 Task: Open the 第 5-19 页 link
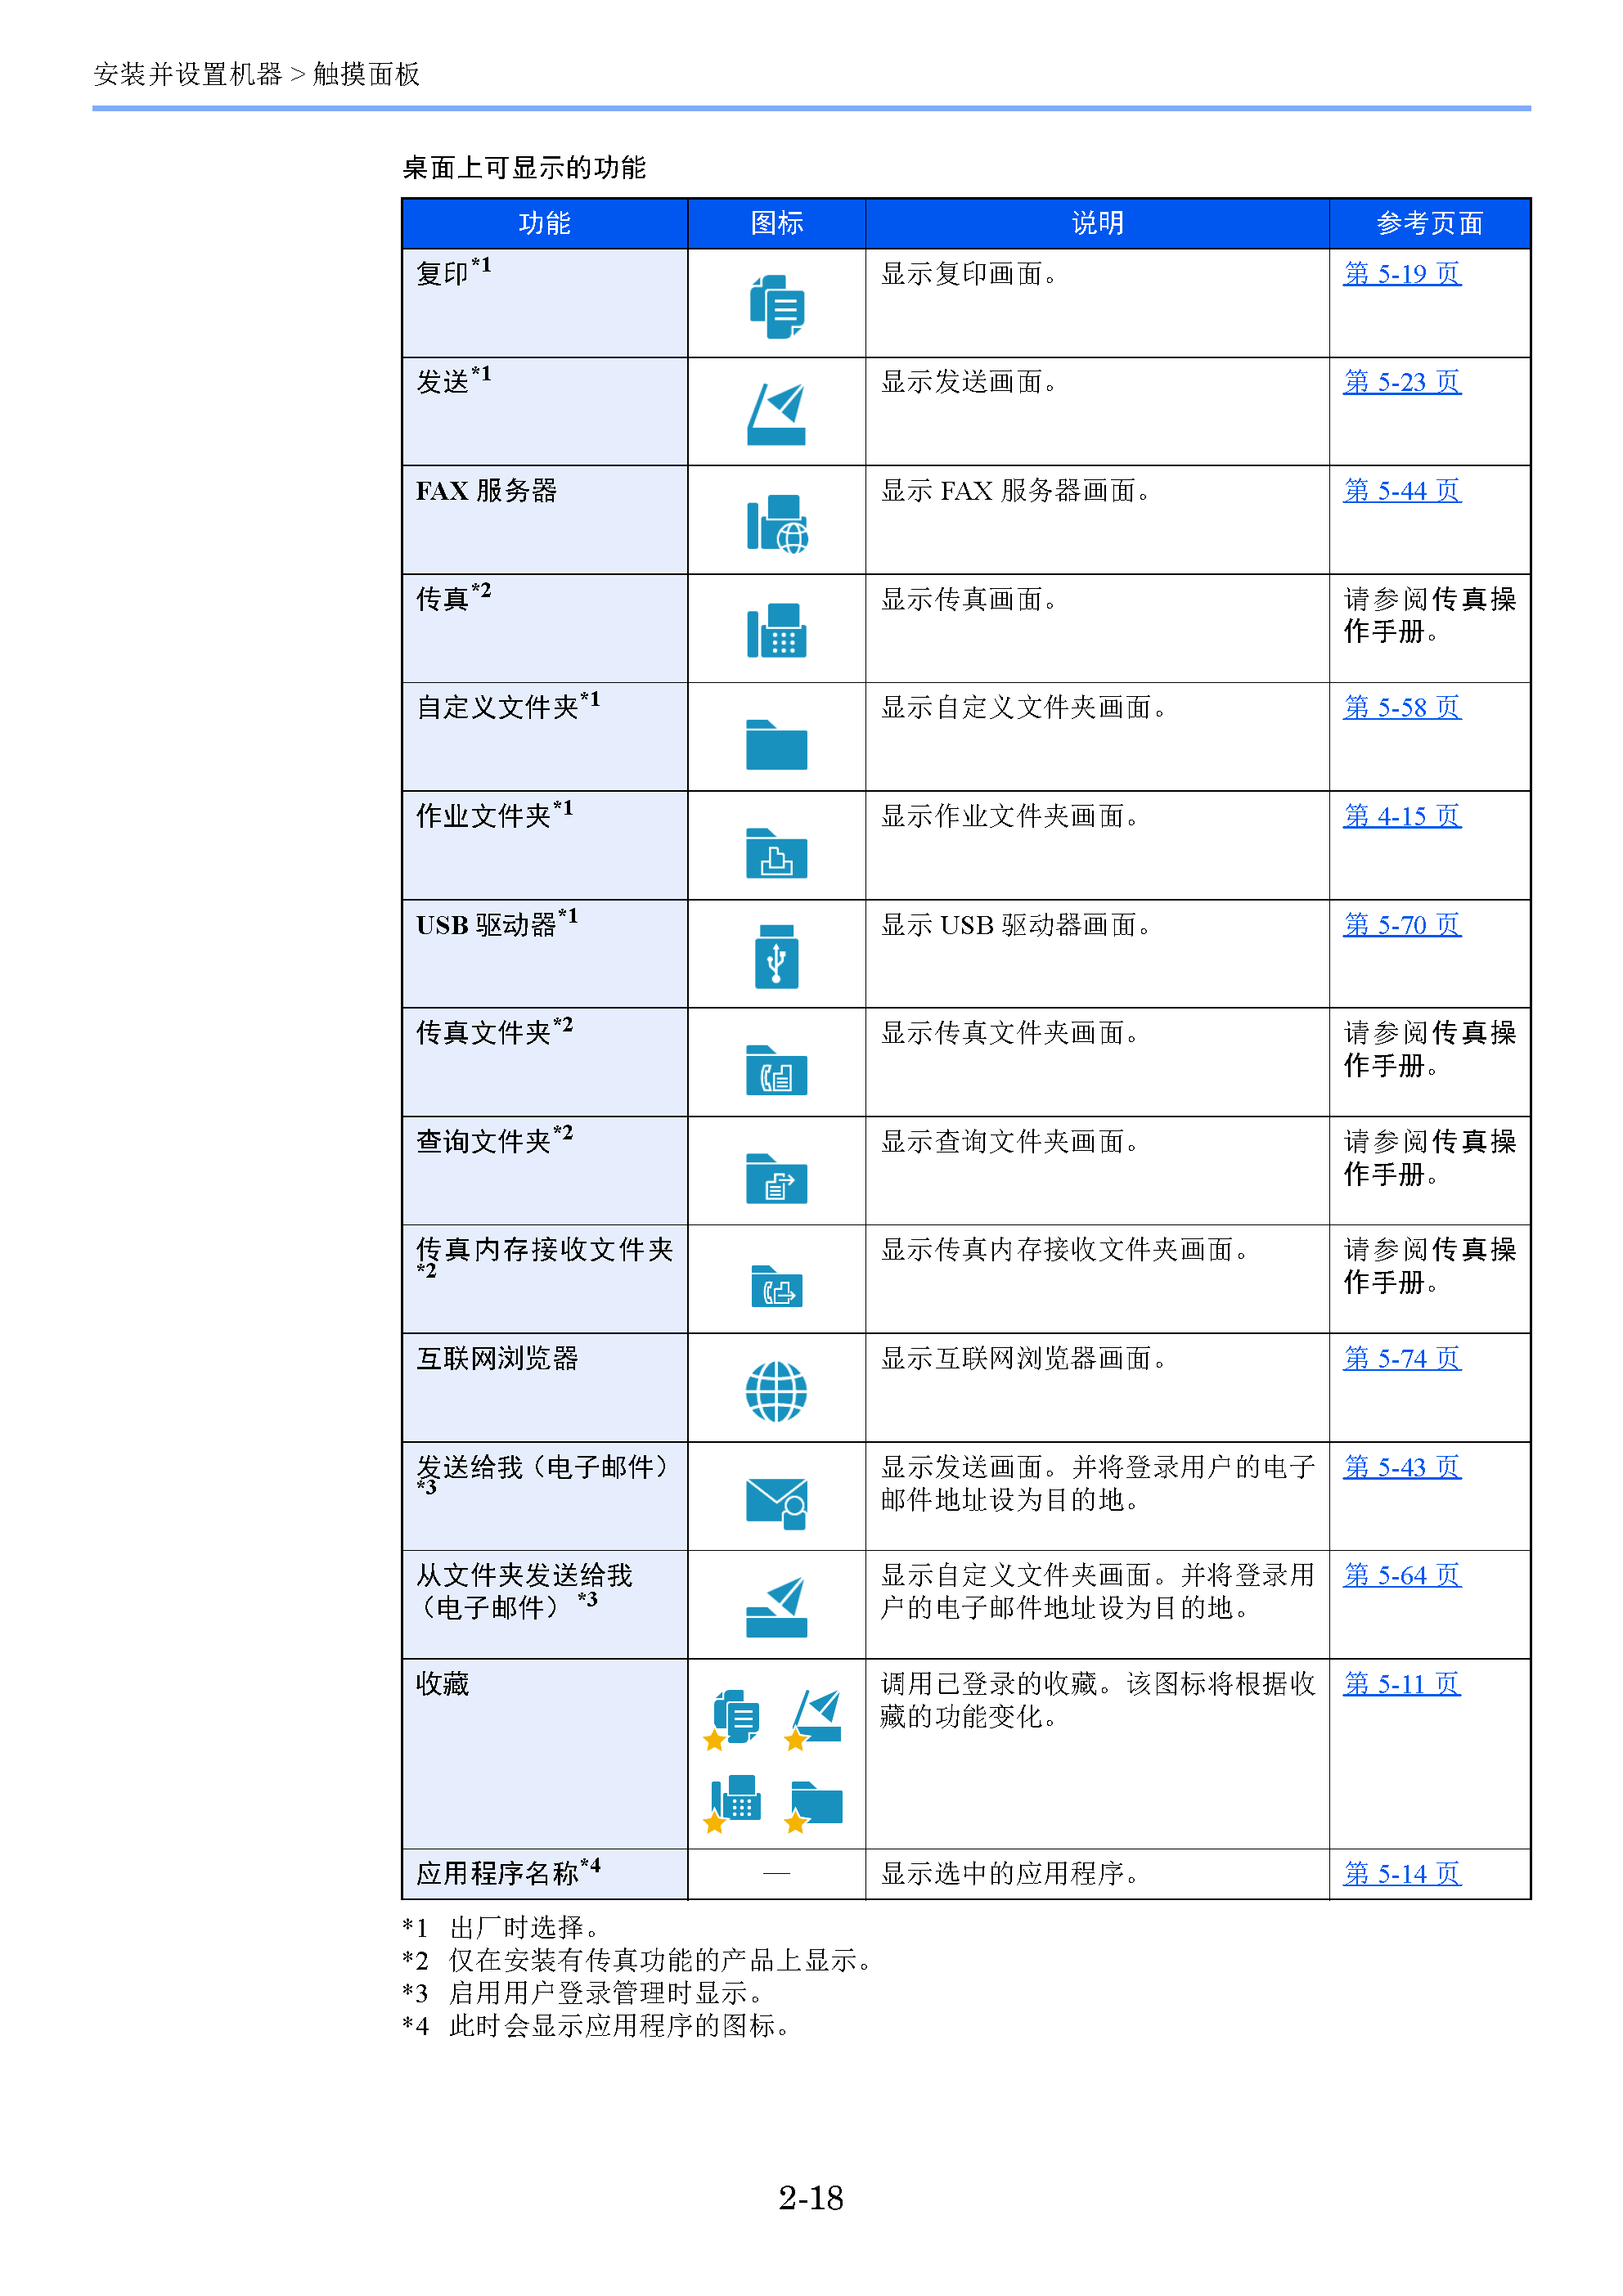1402,273
